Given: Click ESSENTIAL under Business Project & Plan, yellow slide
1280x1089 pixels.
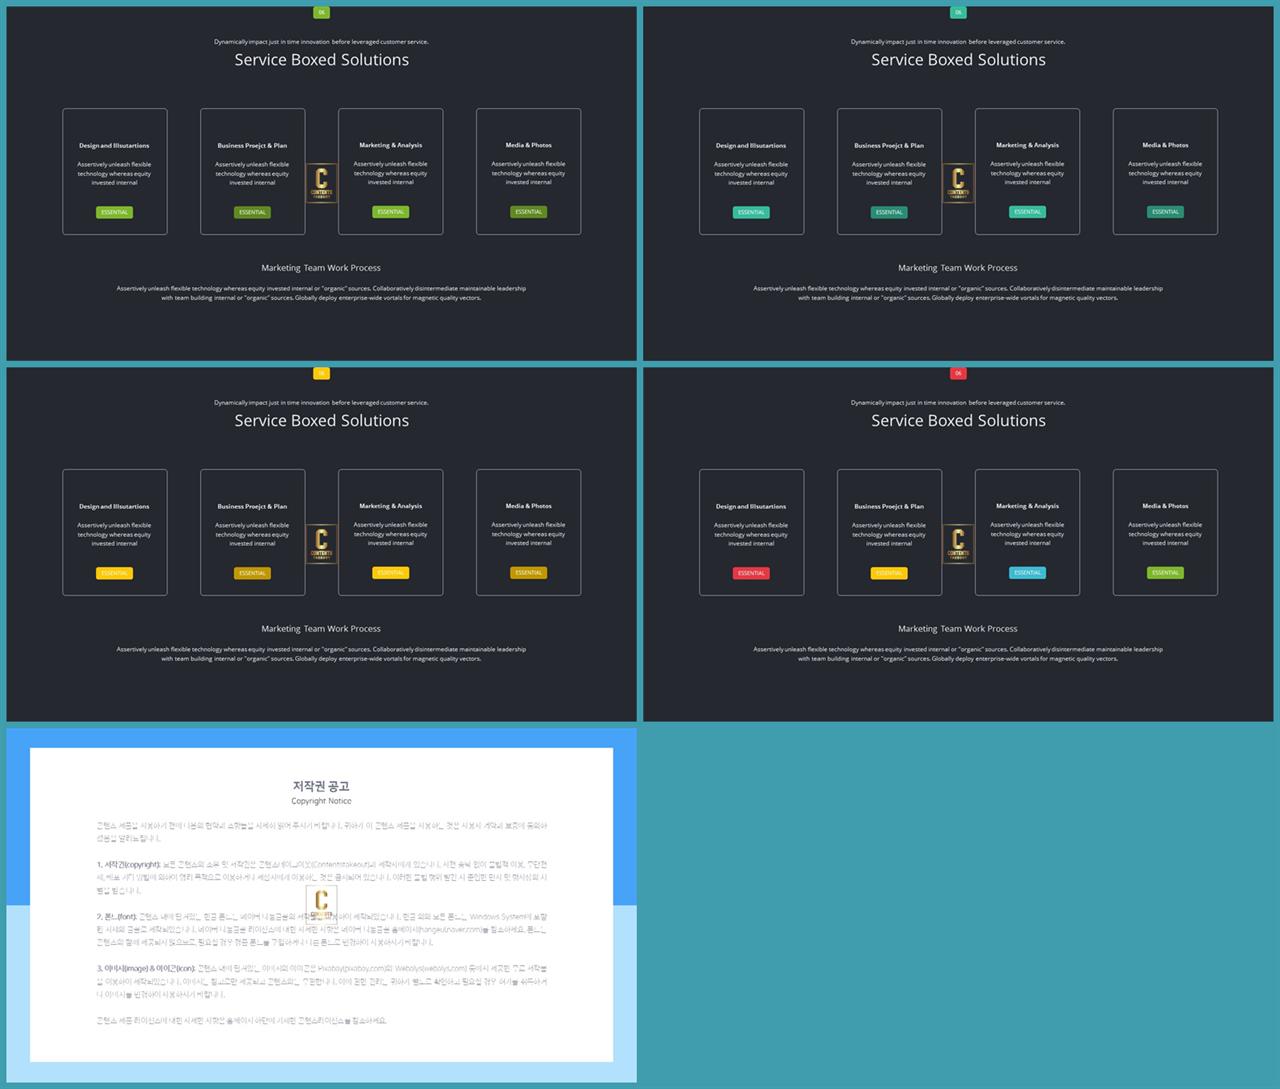Looking at the screenshot, I should (x=252, y=573).
